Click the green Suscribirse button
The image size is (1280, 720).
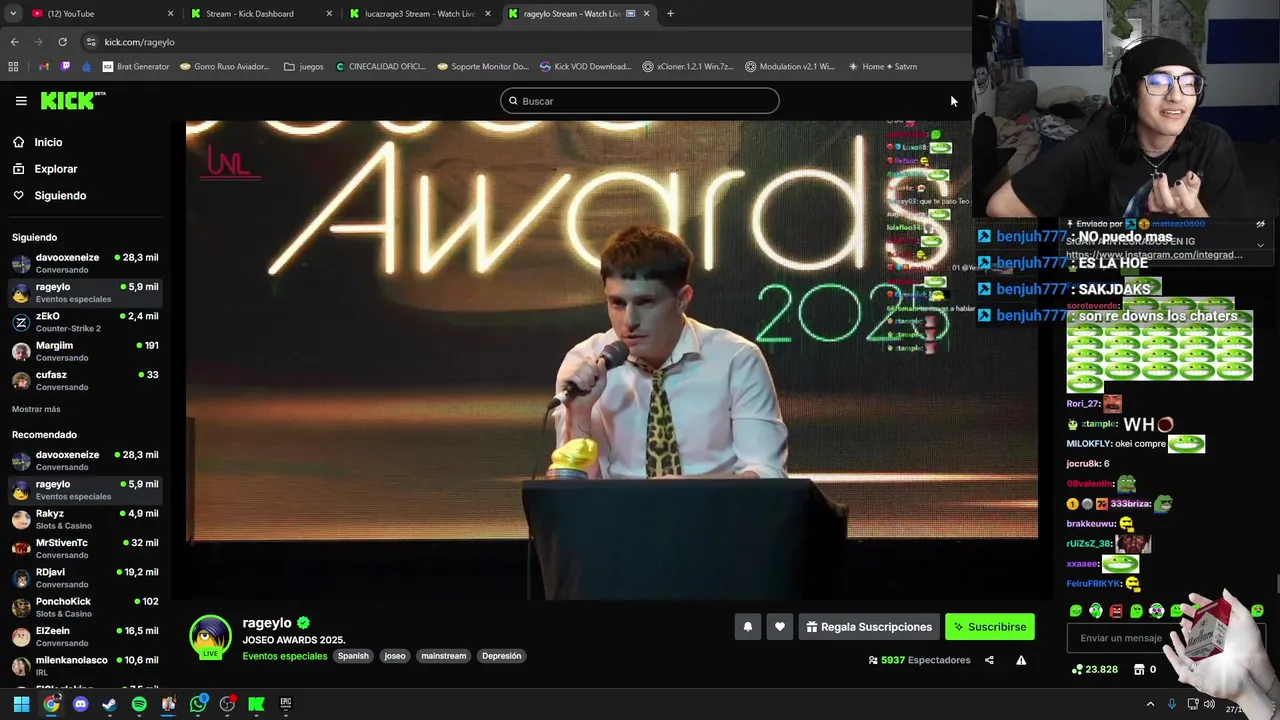990,627
